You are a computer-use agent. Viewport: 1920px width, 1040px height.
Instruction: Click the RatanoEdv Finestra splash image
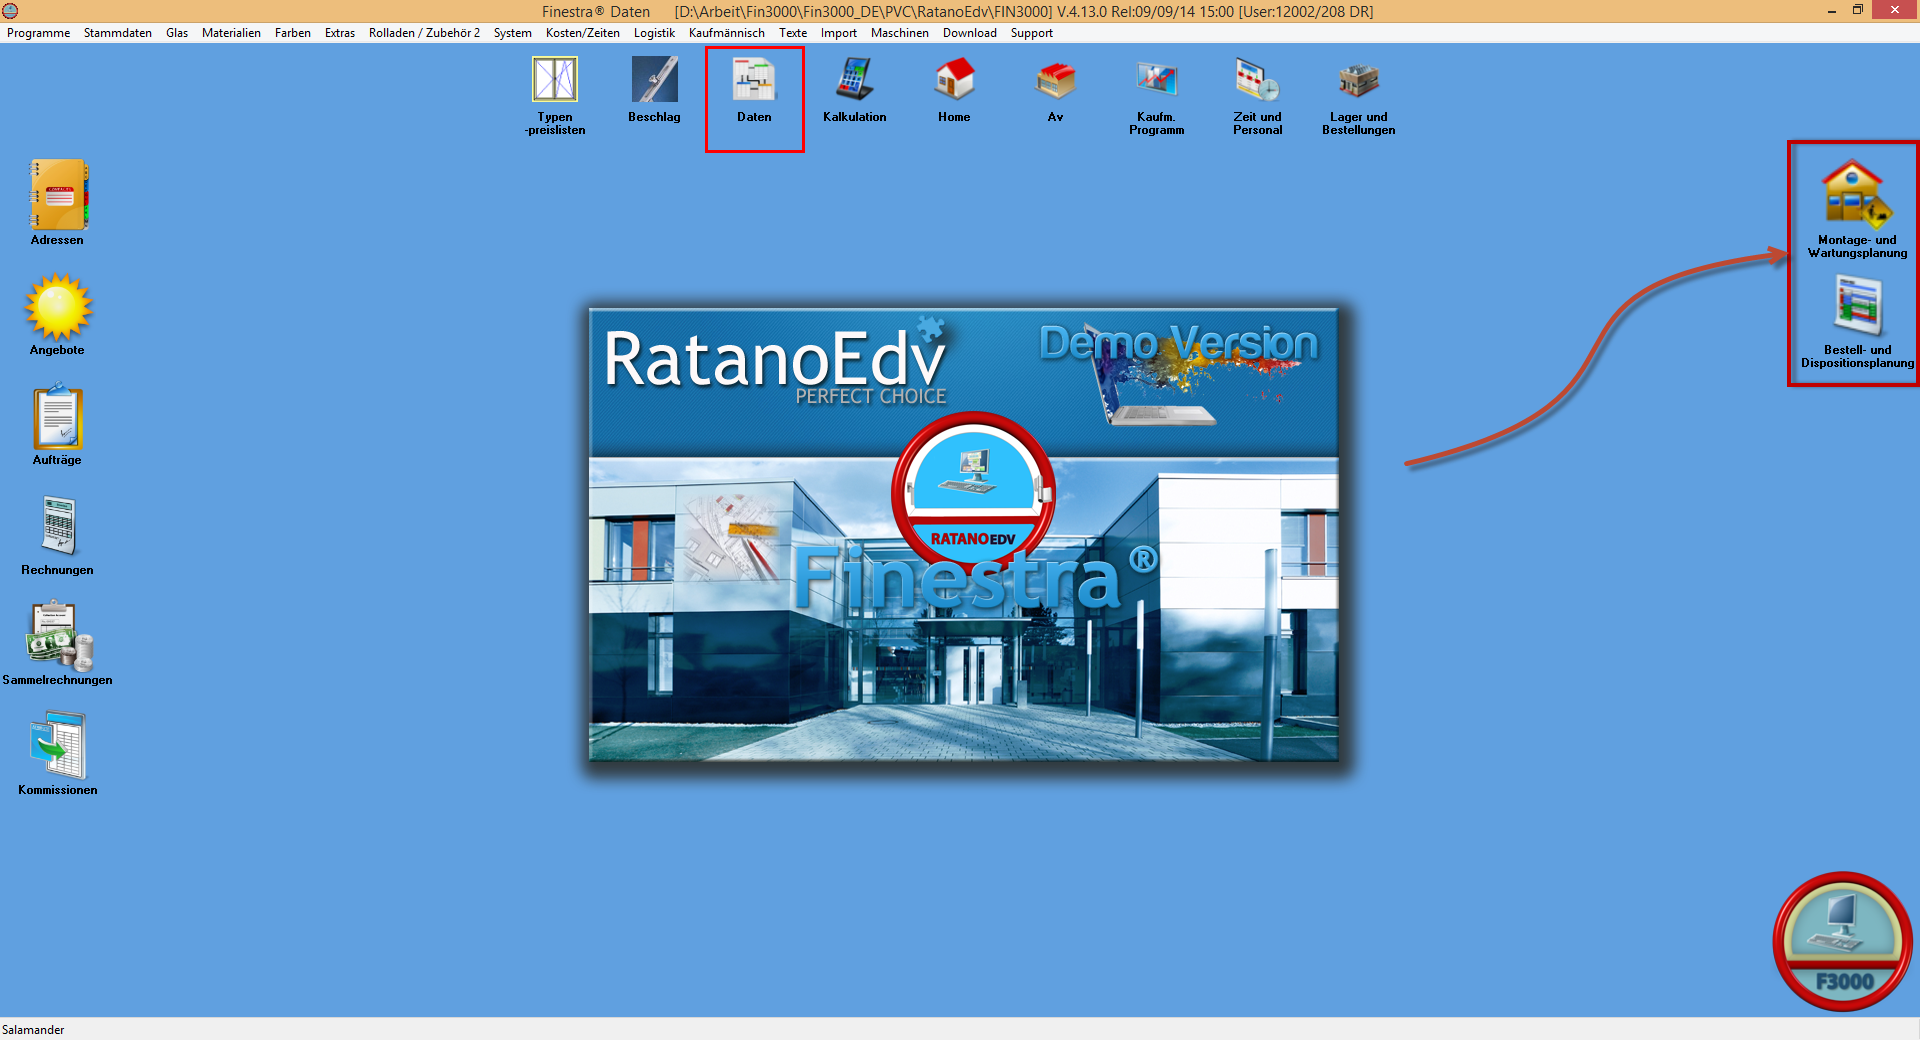(964, 534)
